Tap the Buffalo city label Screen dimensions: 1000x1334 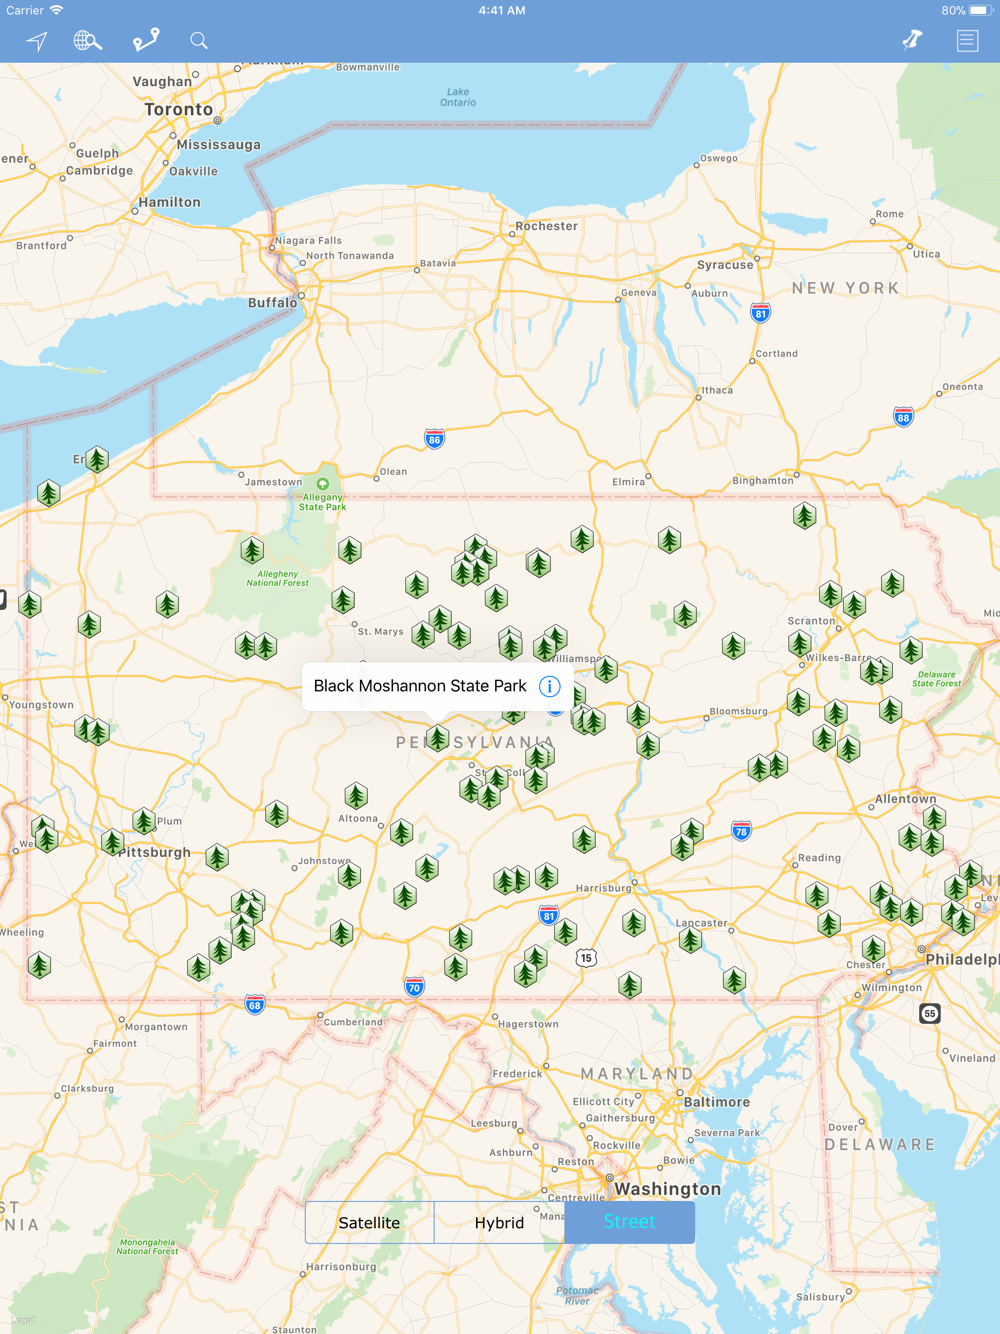coord(272,302)
